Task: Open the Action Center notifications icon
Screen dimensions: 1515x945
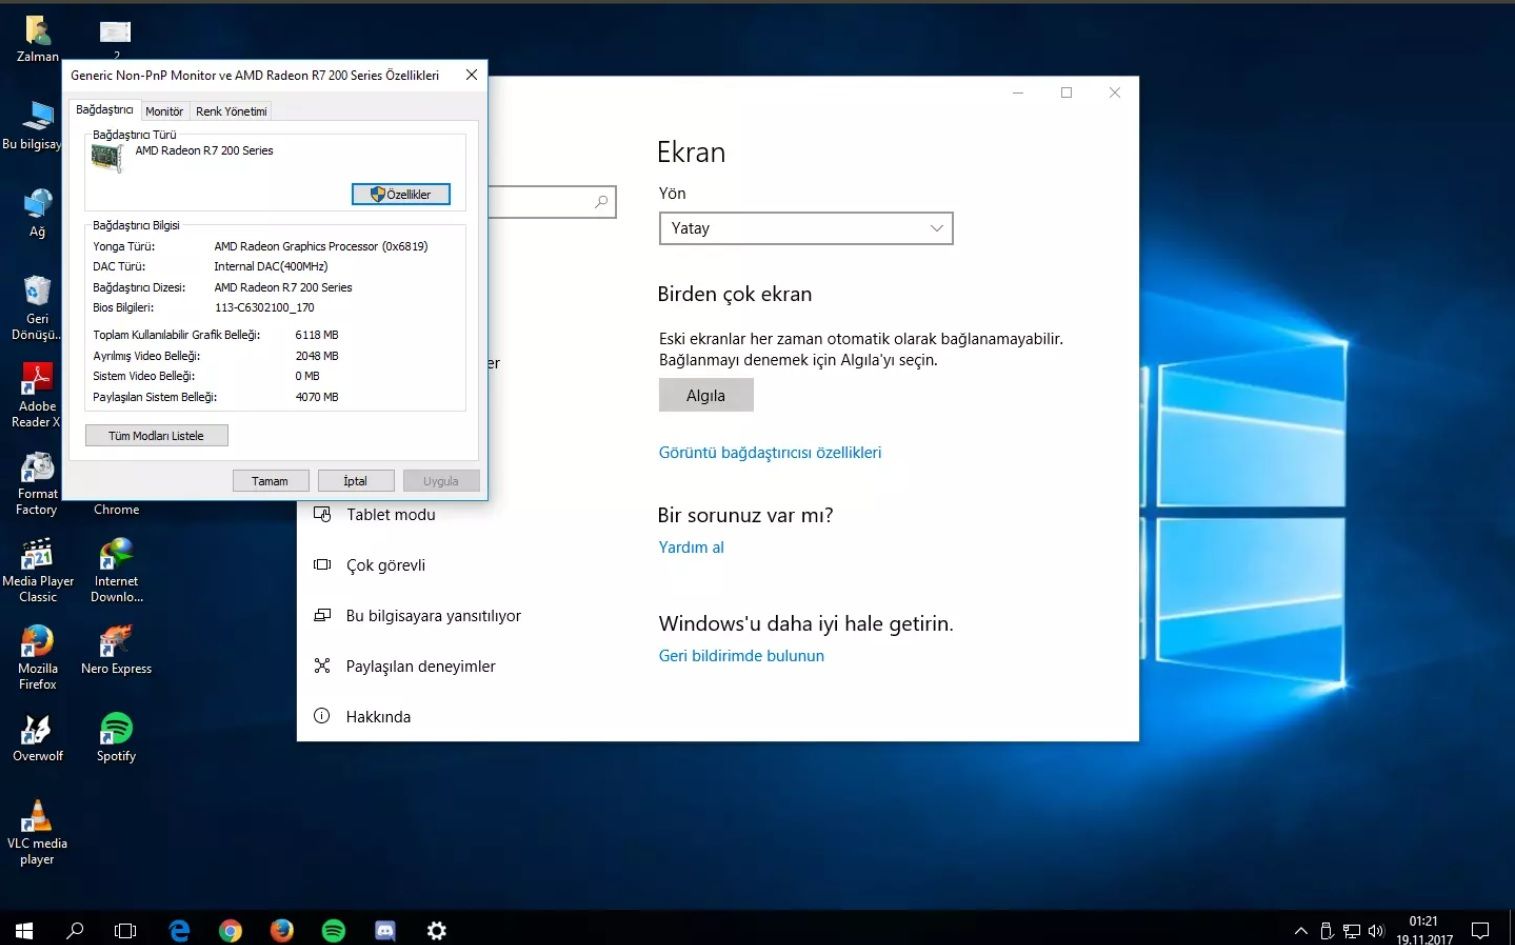Action: 1480,930
